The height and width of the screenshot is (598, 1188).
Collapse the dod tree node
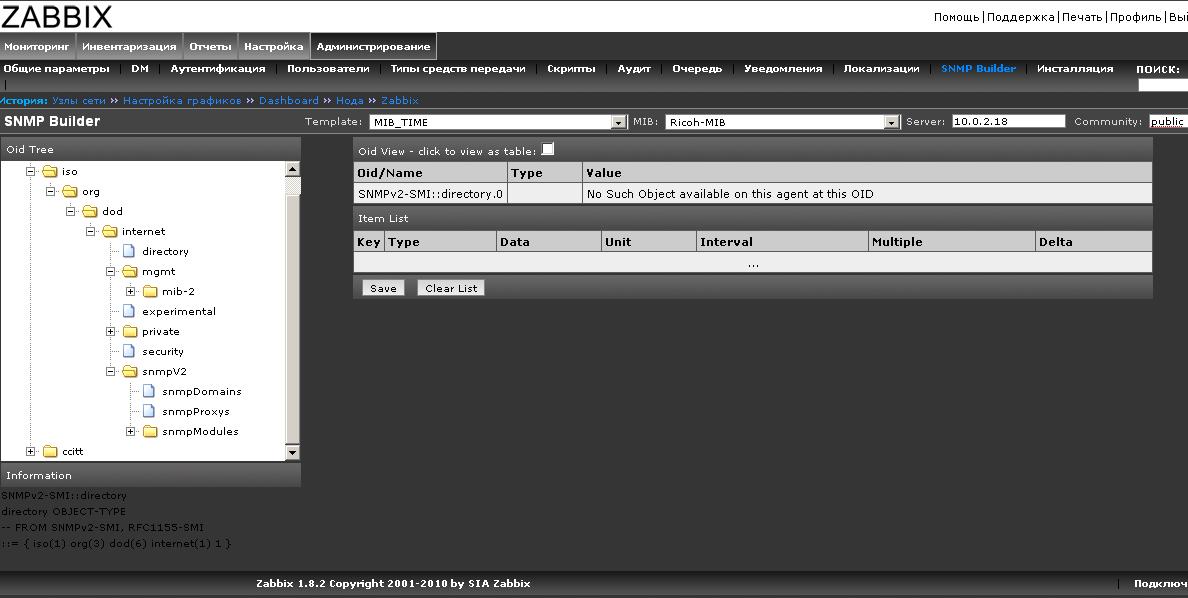[70, 211]
